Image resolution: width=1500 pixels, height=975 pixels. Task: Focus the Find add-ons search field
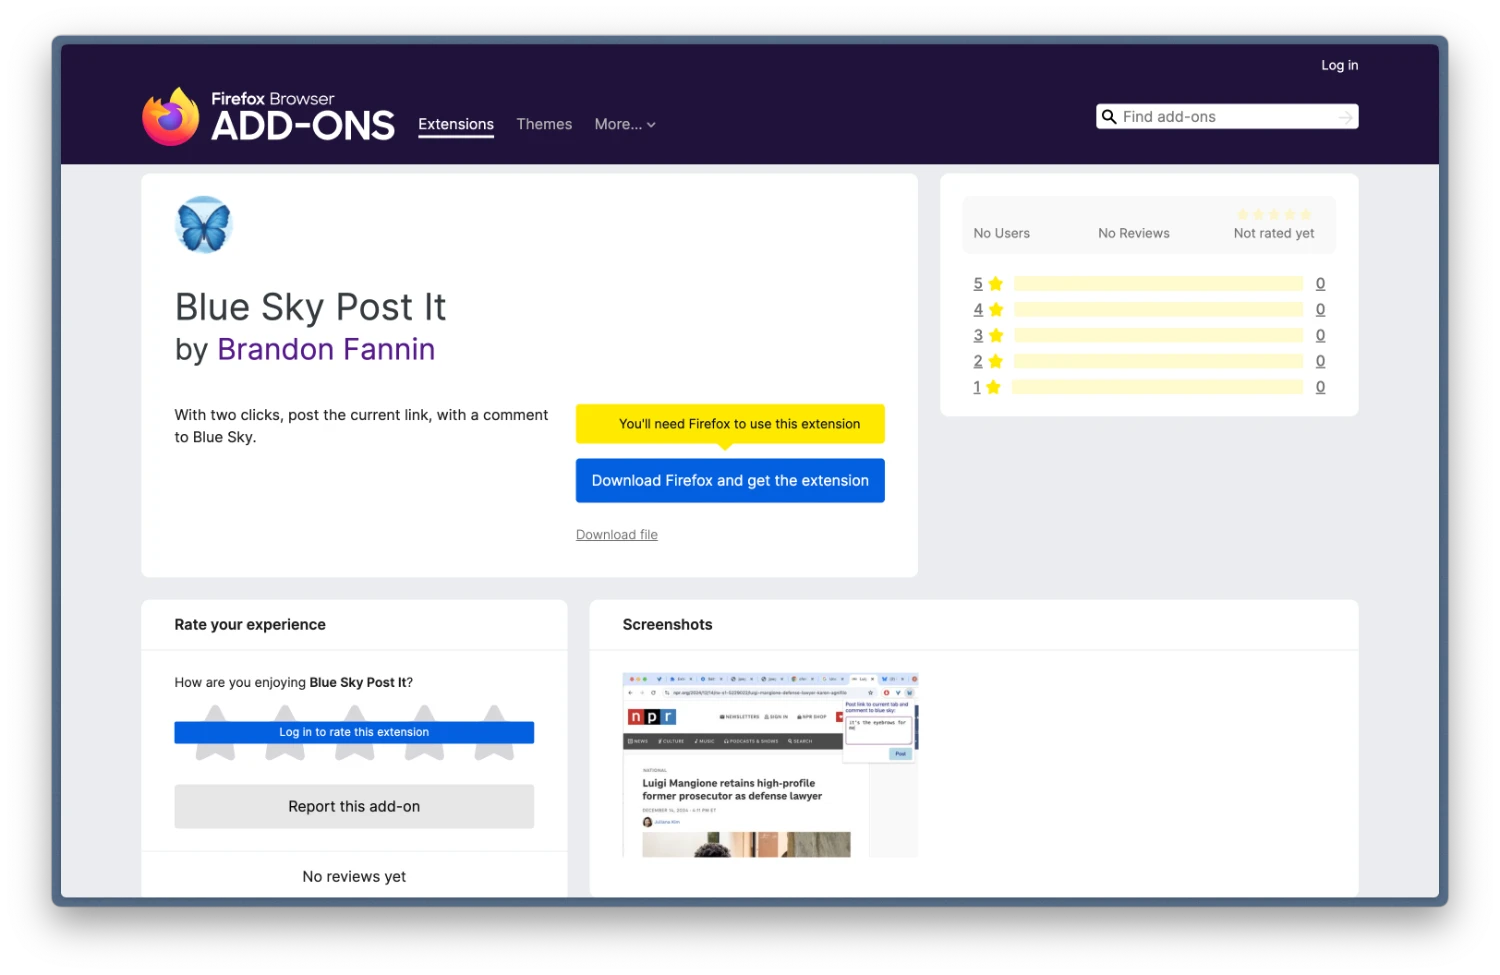[x=1225, y=117]
